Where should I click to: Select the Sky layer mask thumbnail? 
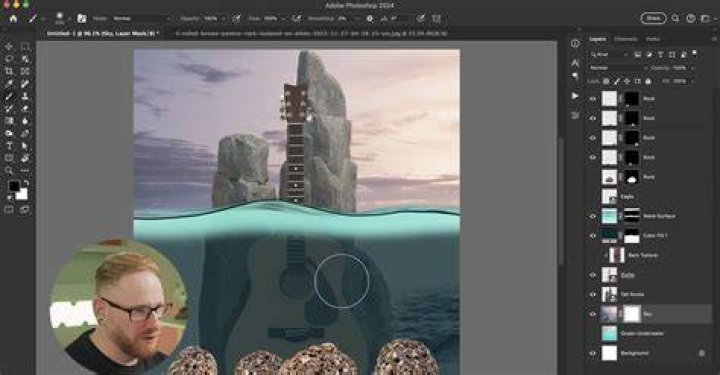(632, 314)
